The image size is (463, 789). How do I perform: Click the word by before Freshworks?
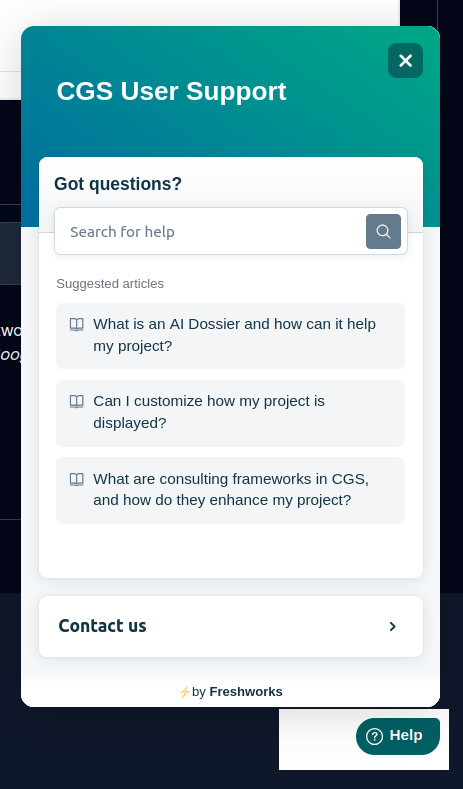pos(199,692)
